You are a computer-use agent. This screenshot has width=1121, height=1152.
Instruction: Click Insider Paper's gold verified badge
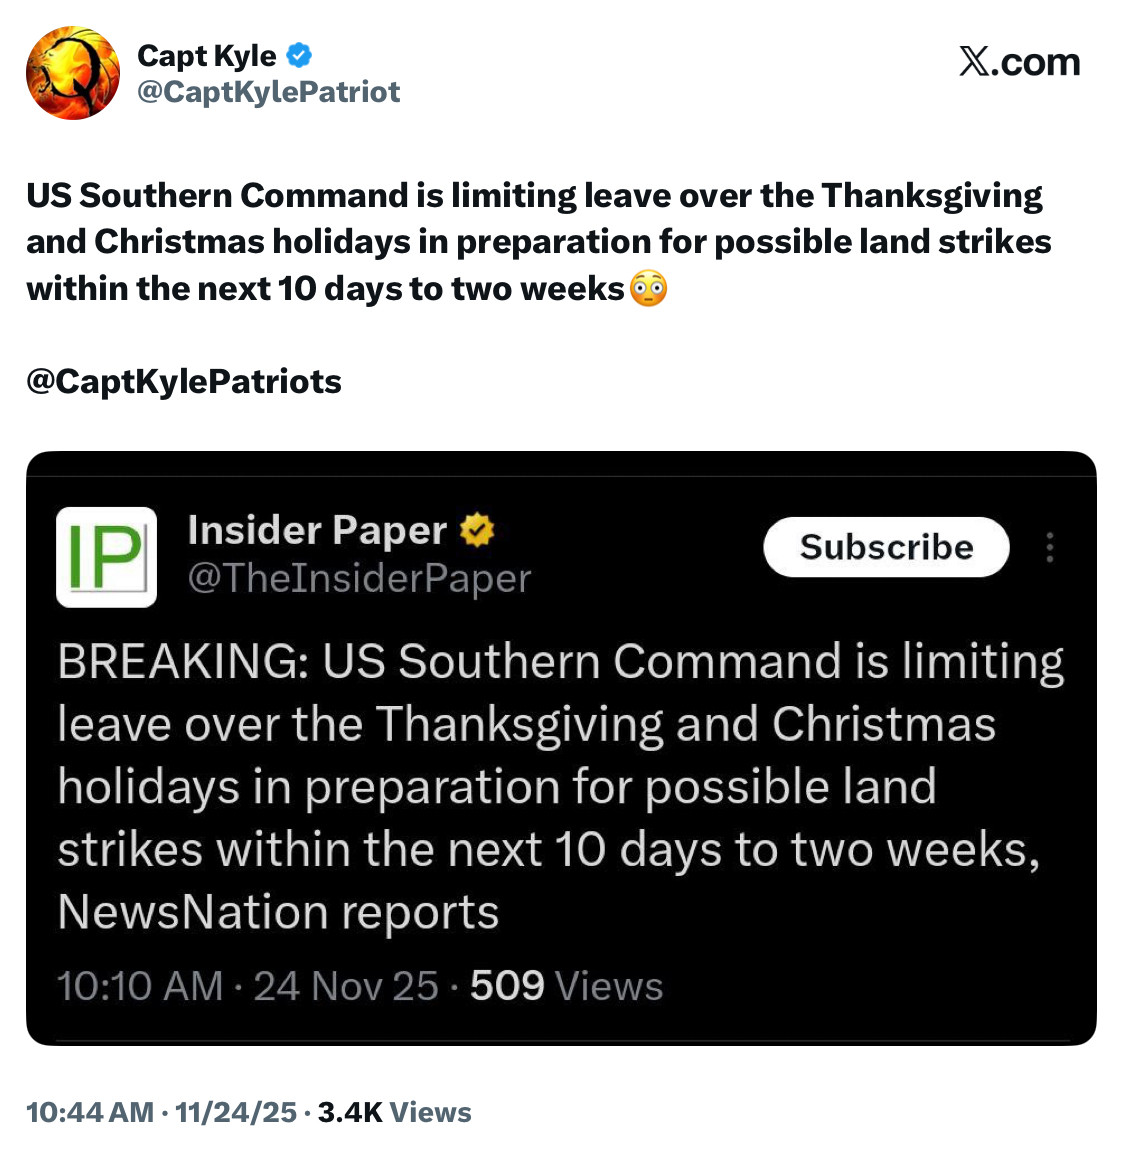pyautogui.click(x=477, y=530)
